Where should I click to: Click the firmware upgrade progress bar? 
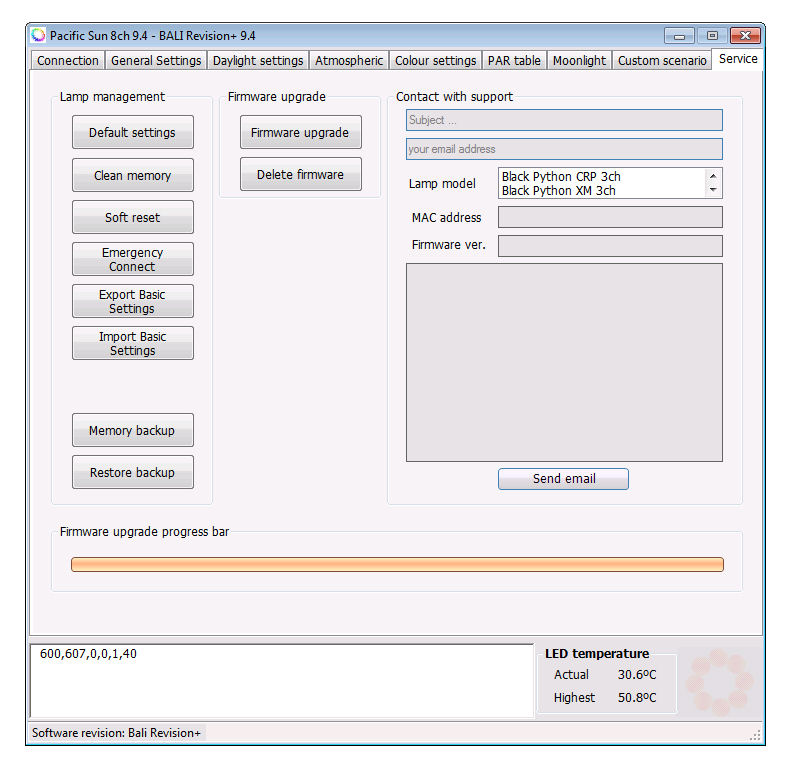pos(397,565)
